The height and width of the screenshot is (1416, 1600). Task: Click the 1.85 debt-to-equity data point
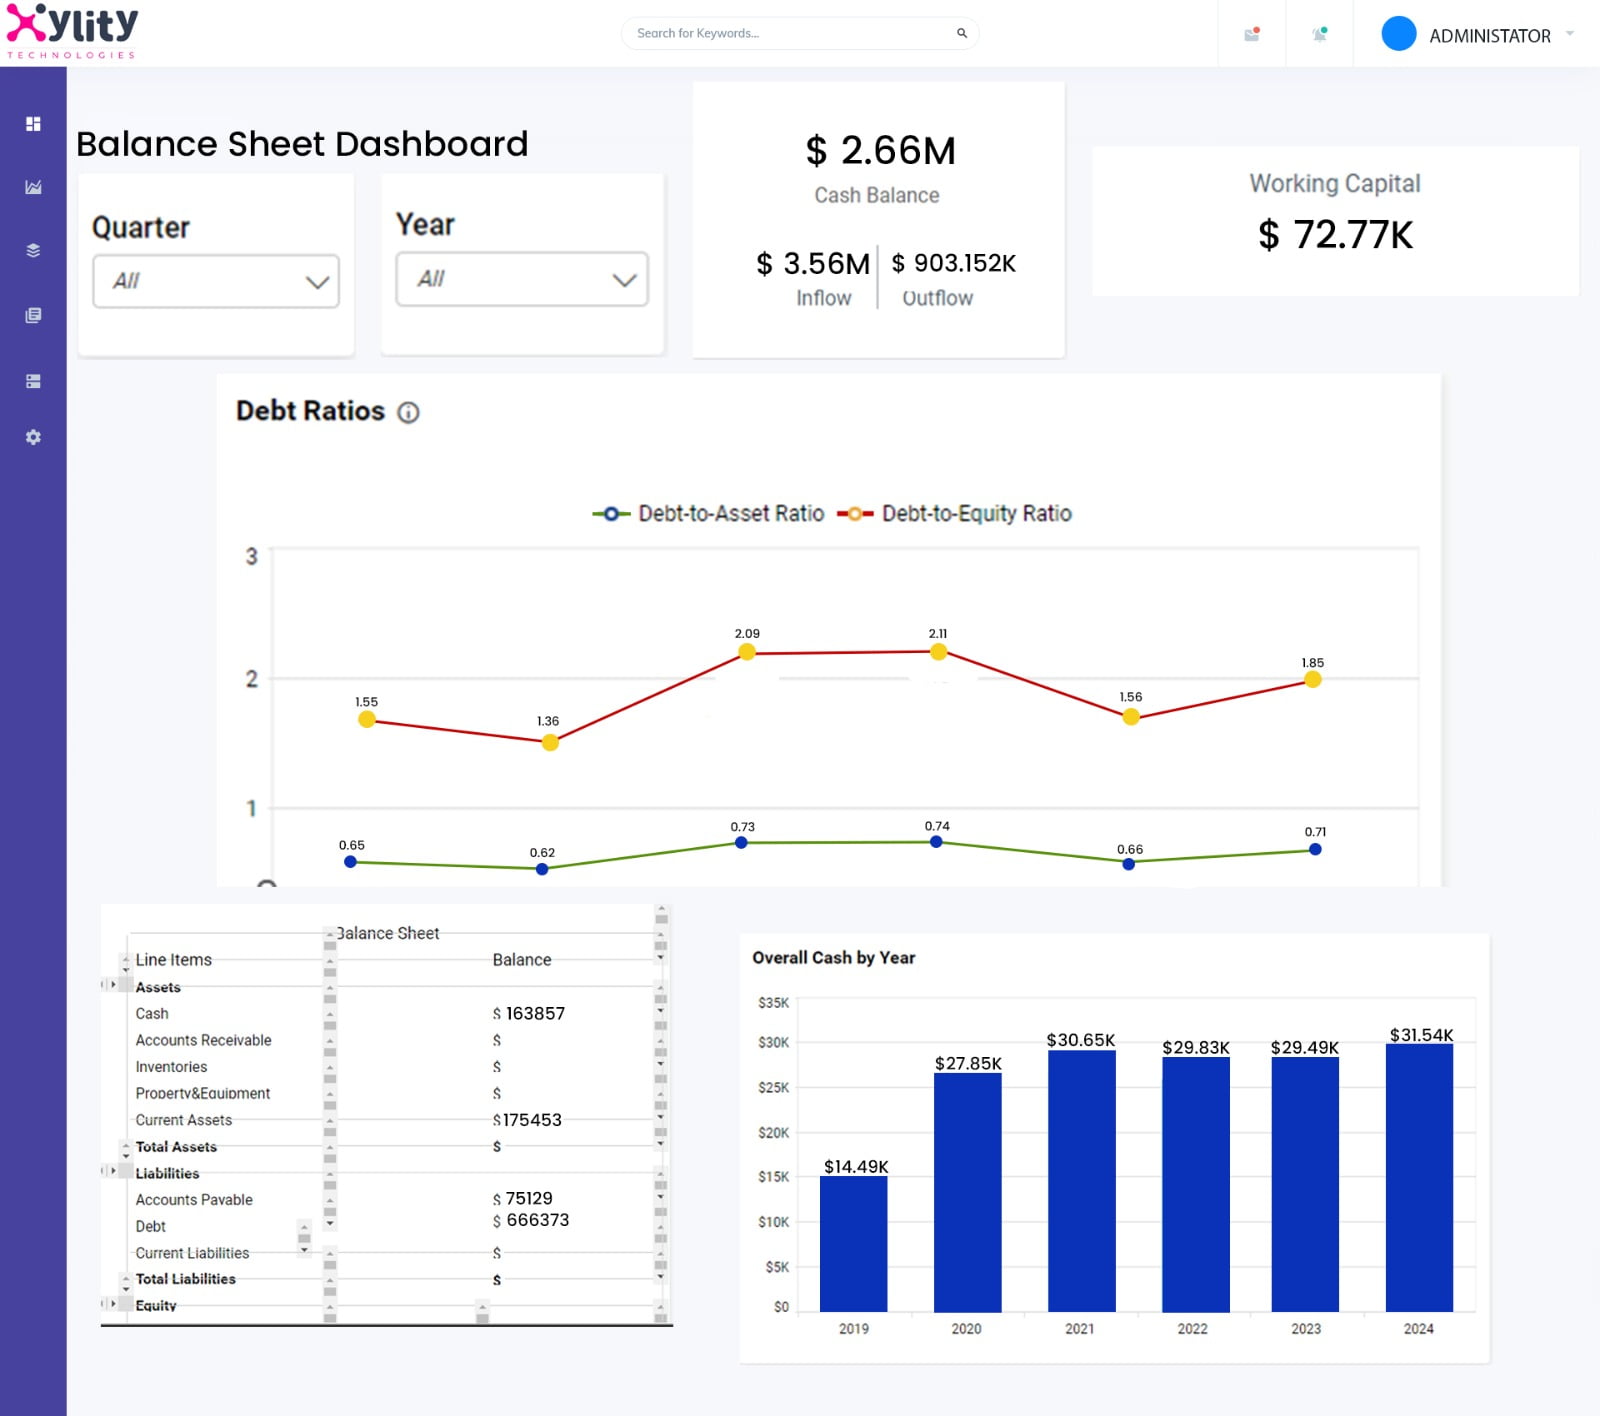click(x=1313, y=680)
